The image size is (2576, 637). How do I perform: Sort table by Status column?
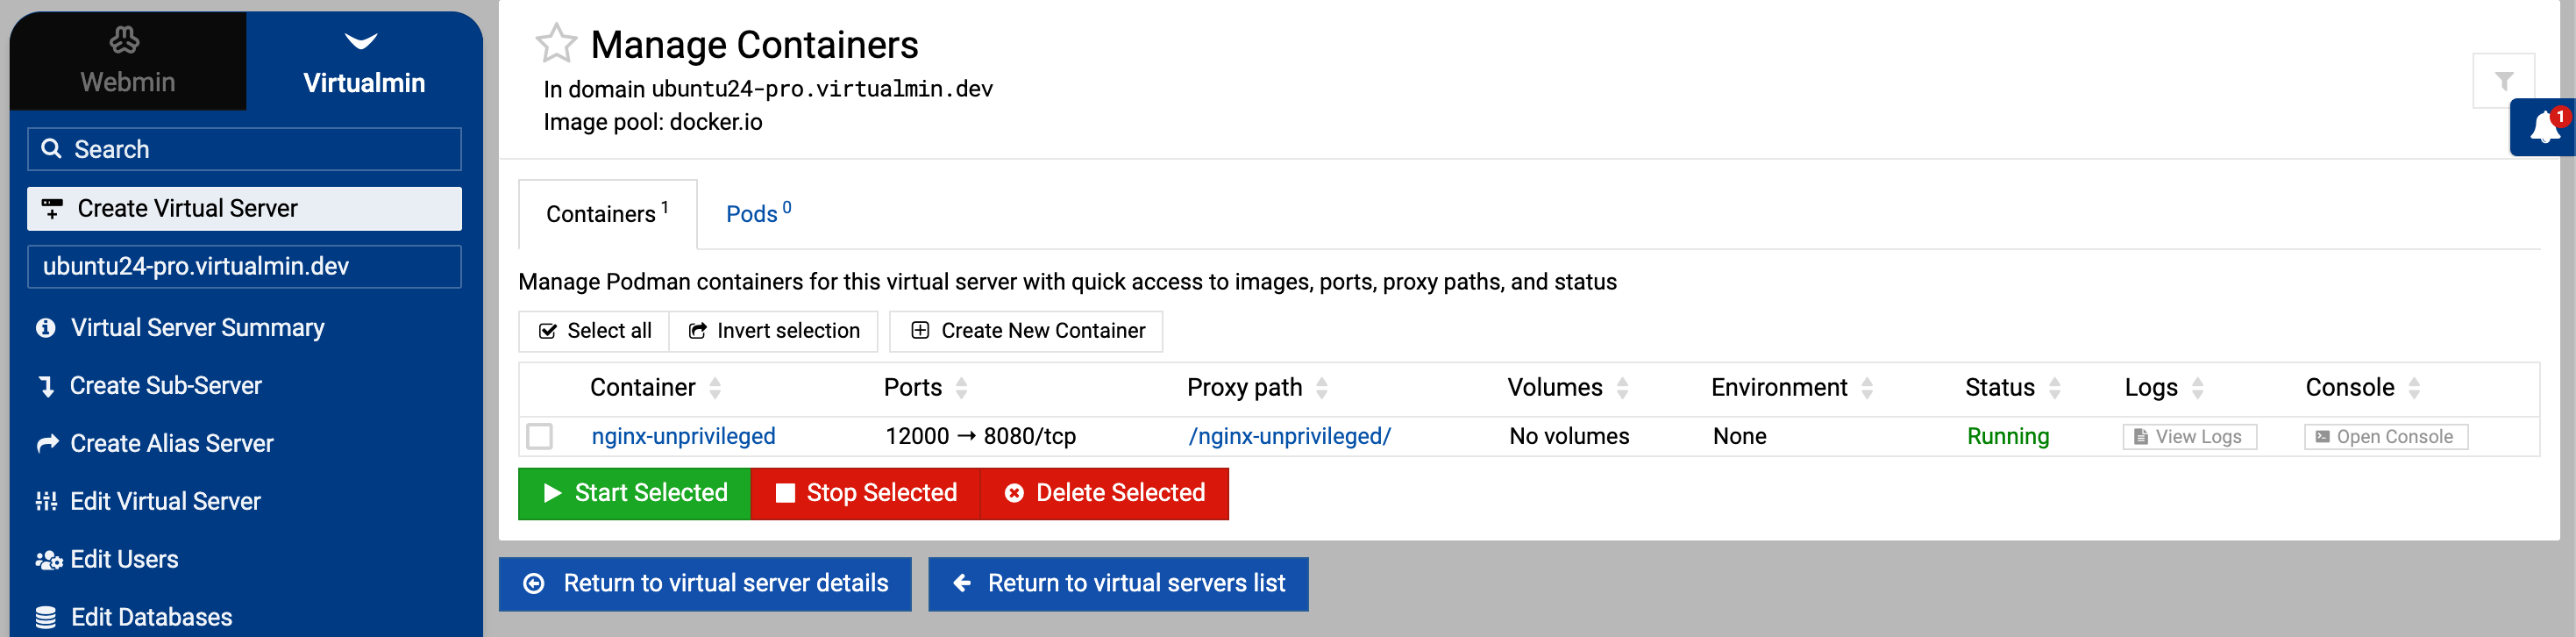(1999, 388)
